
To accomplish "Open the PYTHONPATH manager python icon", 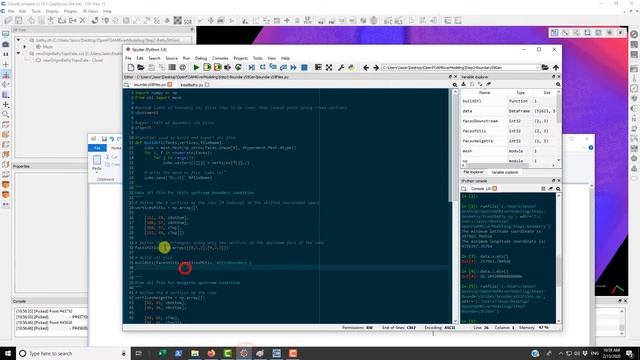I will point(351,67).
